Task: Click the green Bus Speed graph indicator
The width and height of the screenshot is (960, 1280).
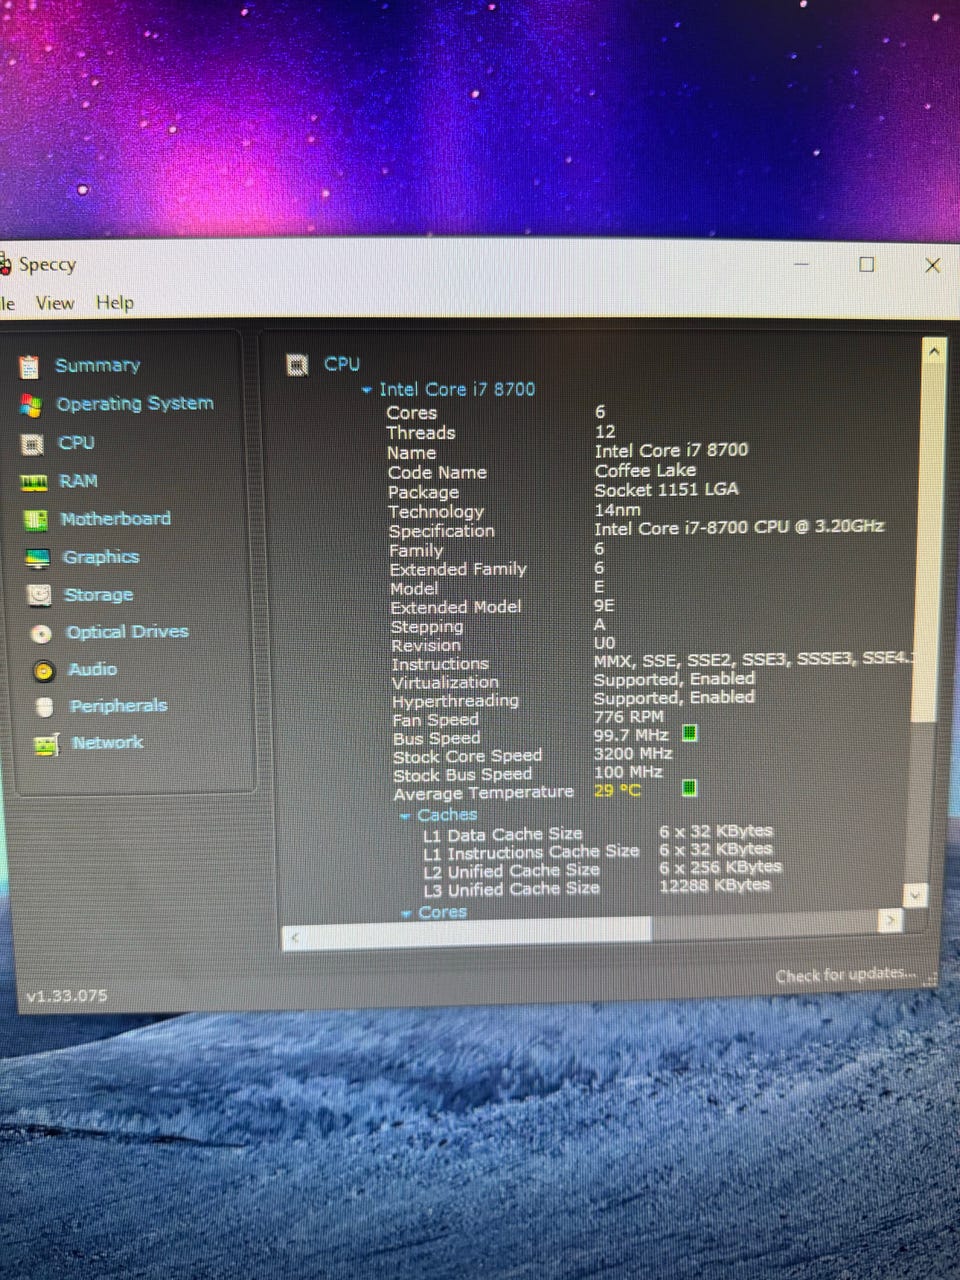Action: [689, 733]
